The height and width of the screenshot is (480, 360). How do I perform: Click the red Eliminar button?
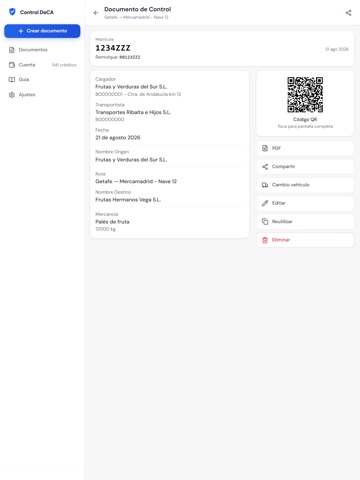pos(305,240)
